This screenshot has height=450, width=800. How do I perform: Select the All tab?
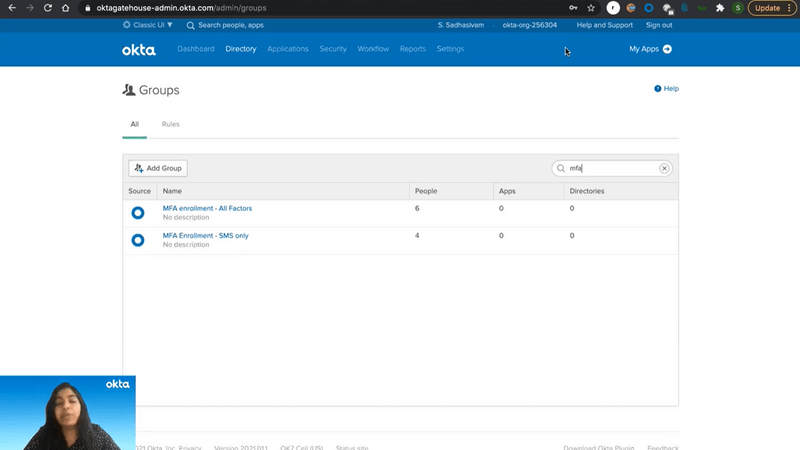134,124
